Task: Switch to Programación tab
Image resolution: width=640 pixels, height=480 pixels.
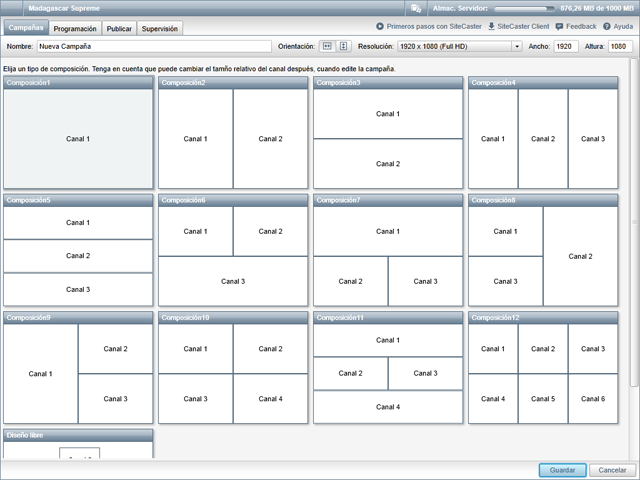Action: (75, 29)
